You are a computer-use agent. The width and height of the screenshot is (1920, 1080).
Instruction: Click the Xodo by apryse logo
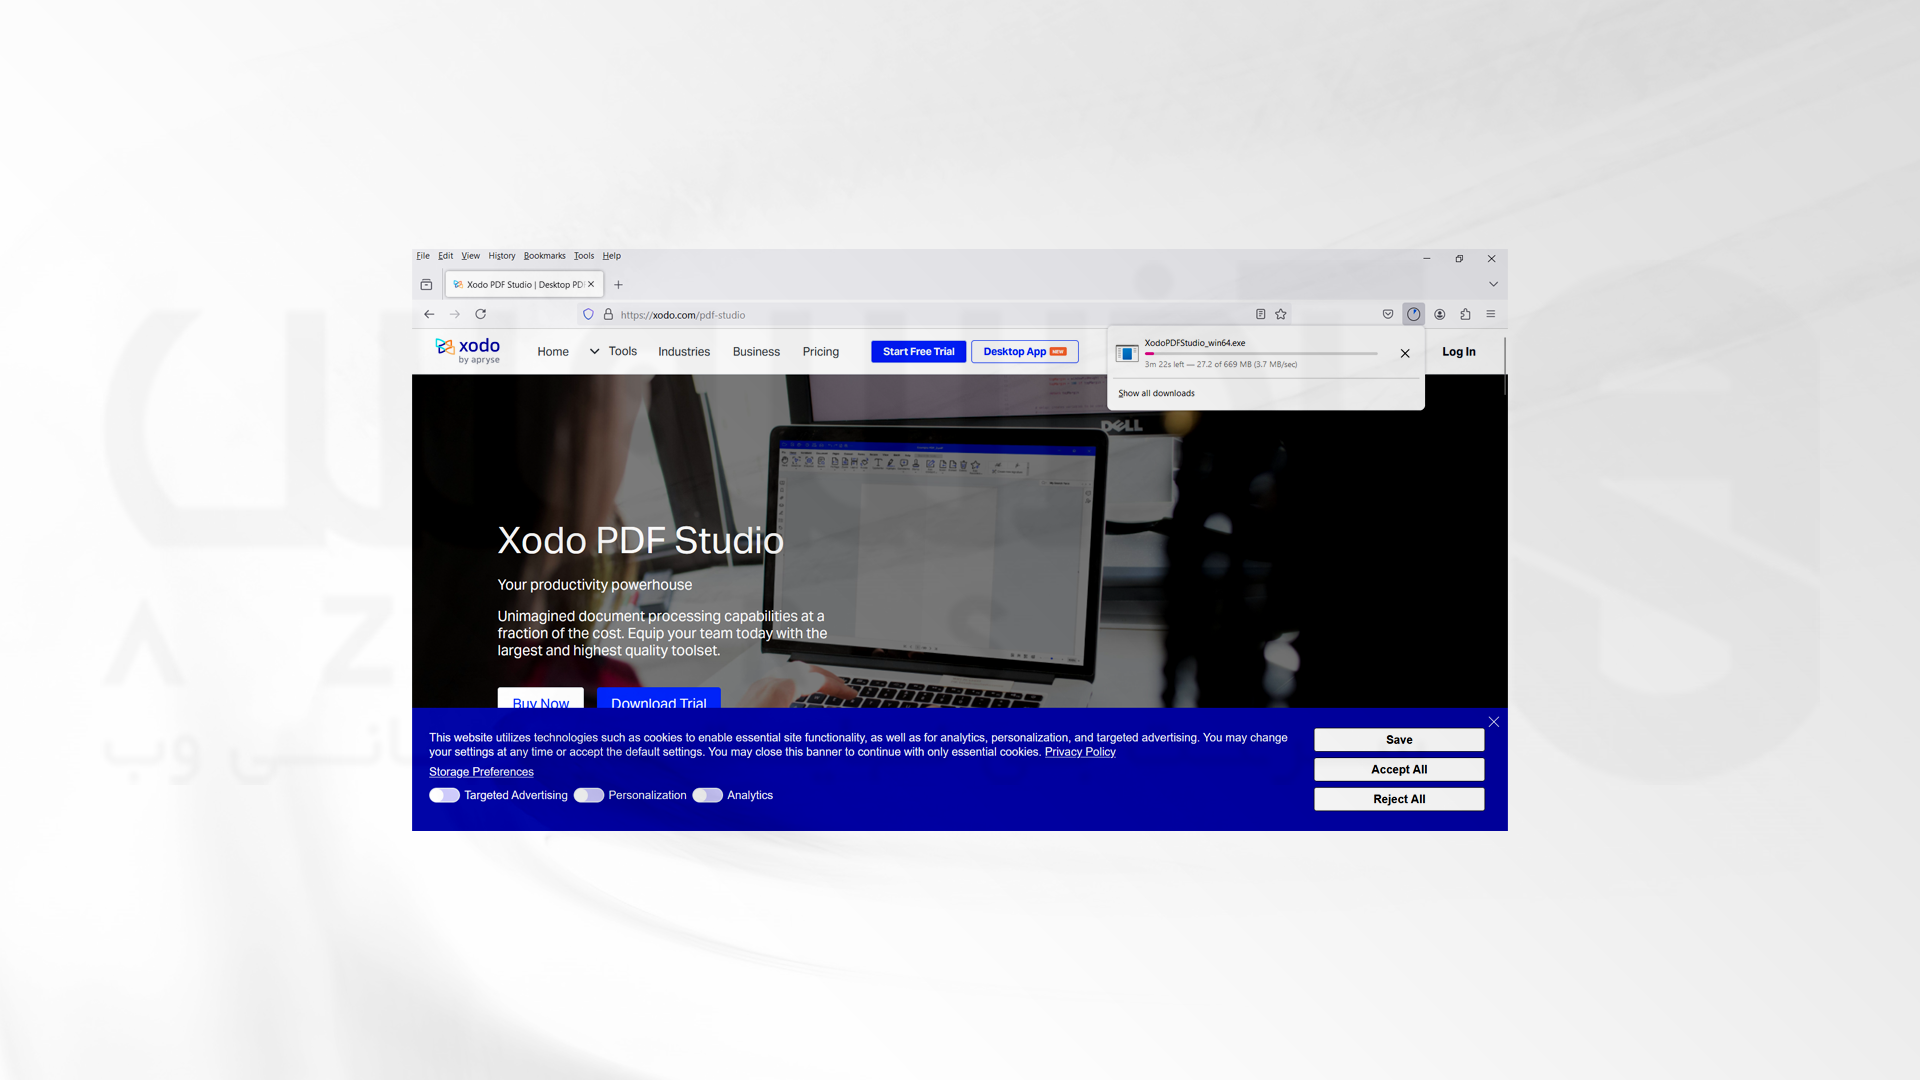[x=467, y=351]
